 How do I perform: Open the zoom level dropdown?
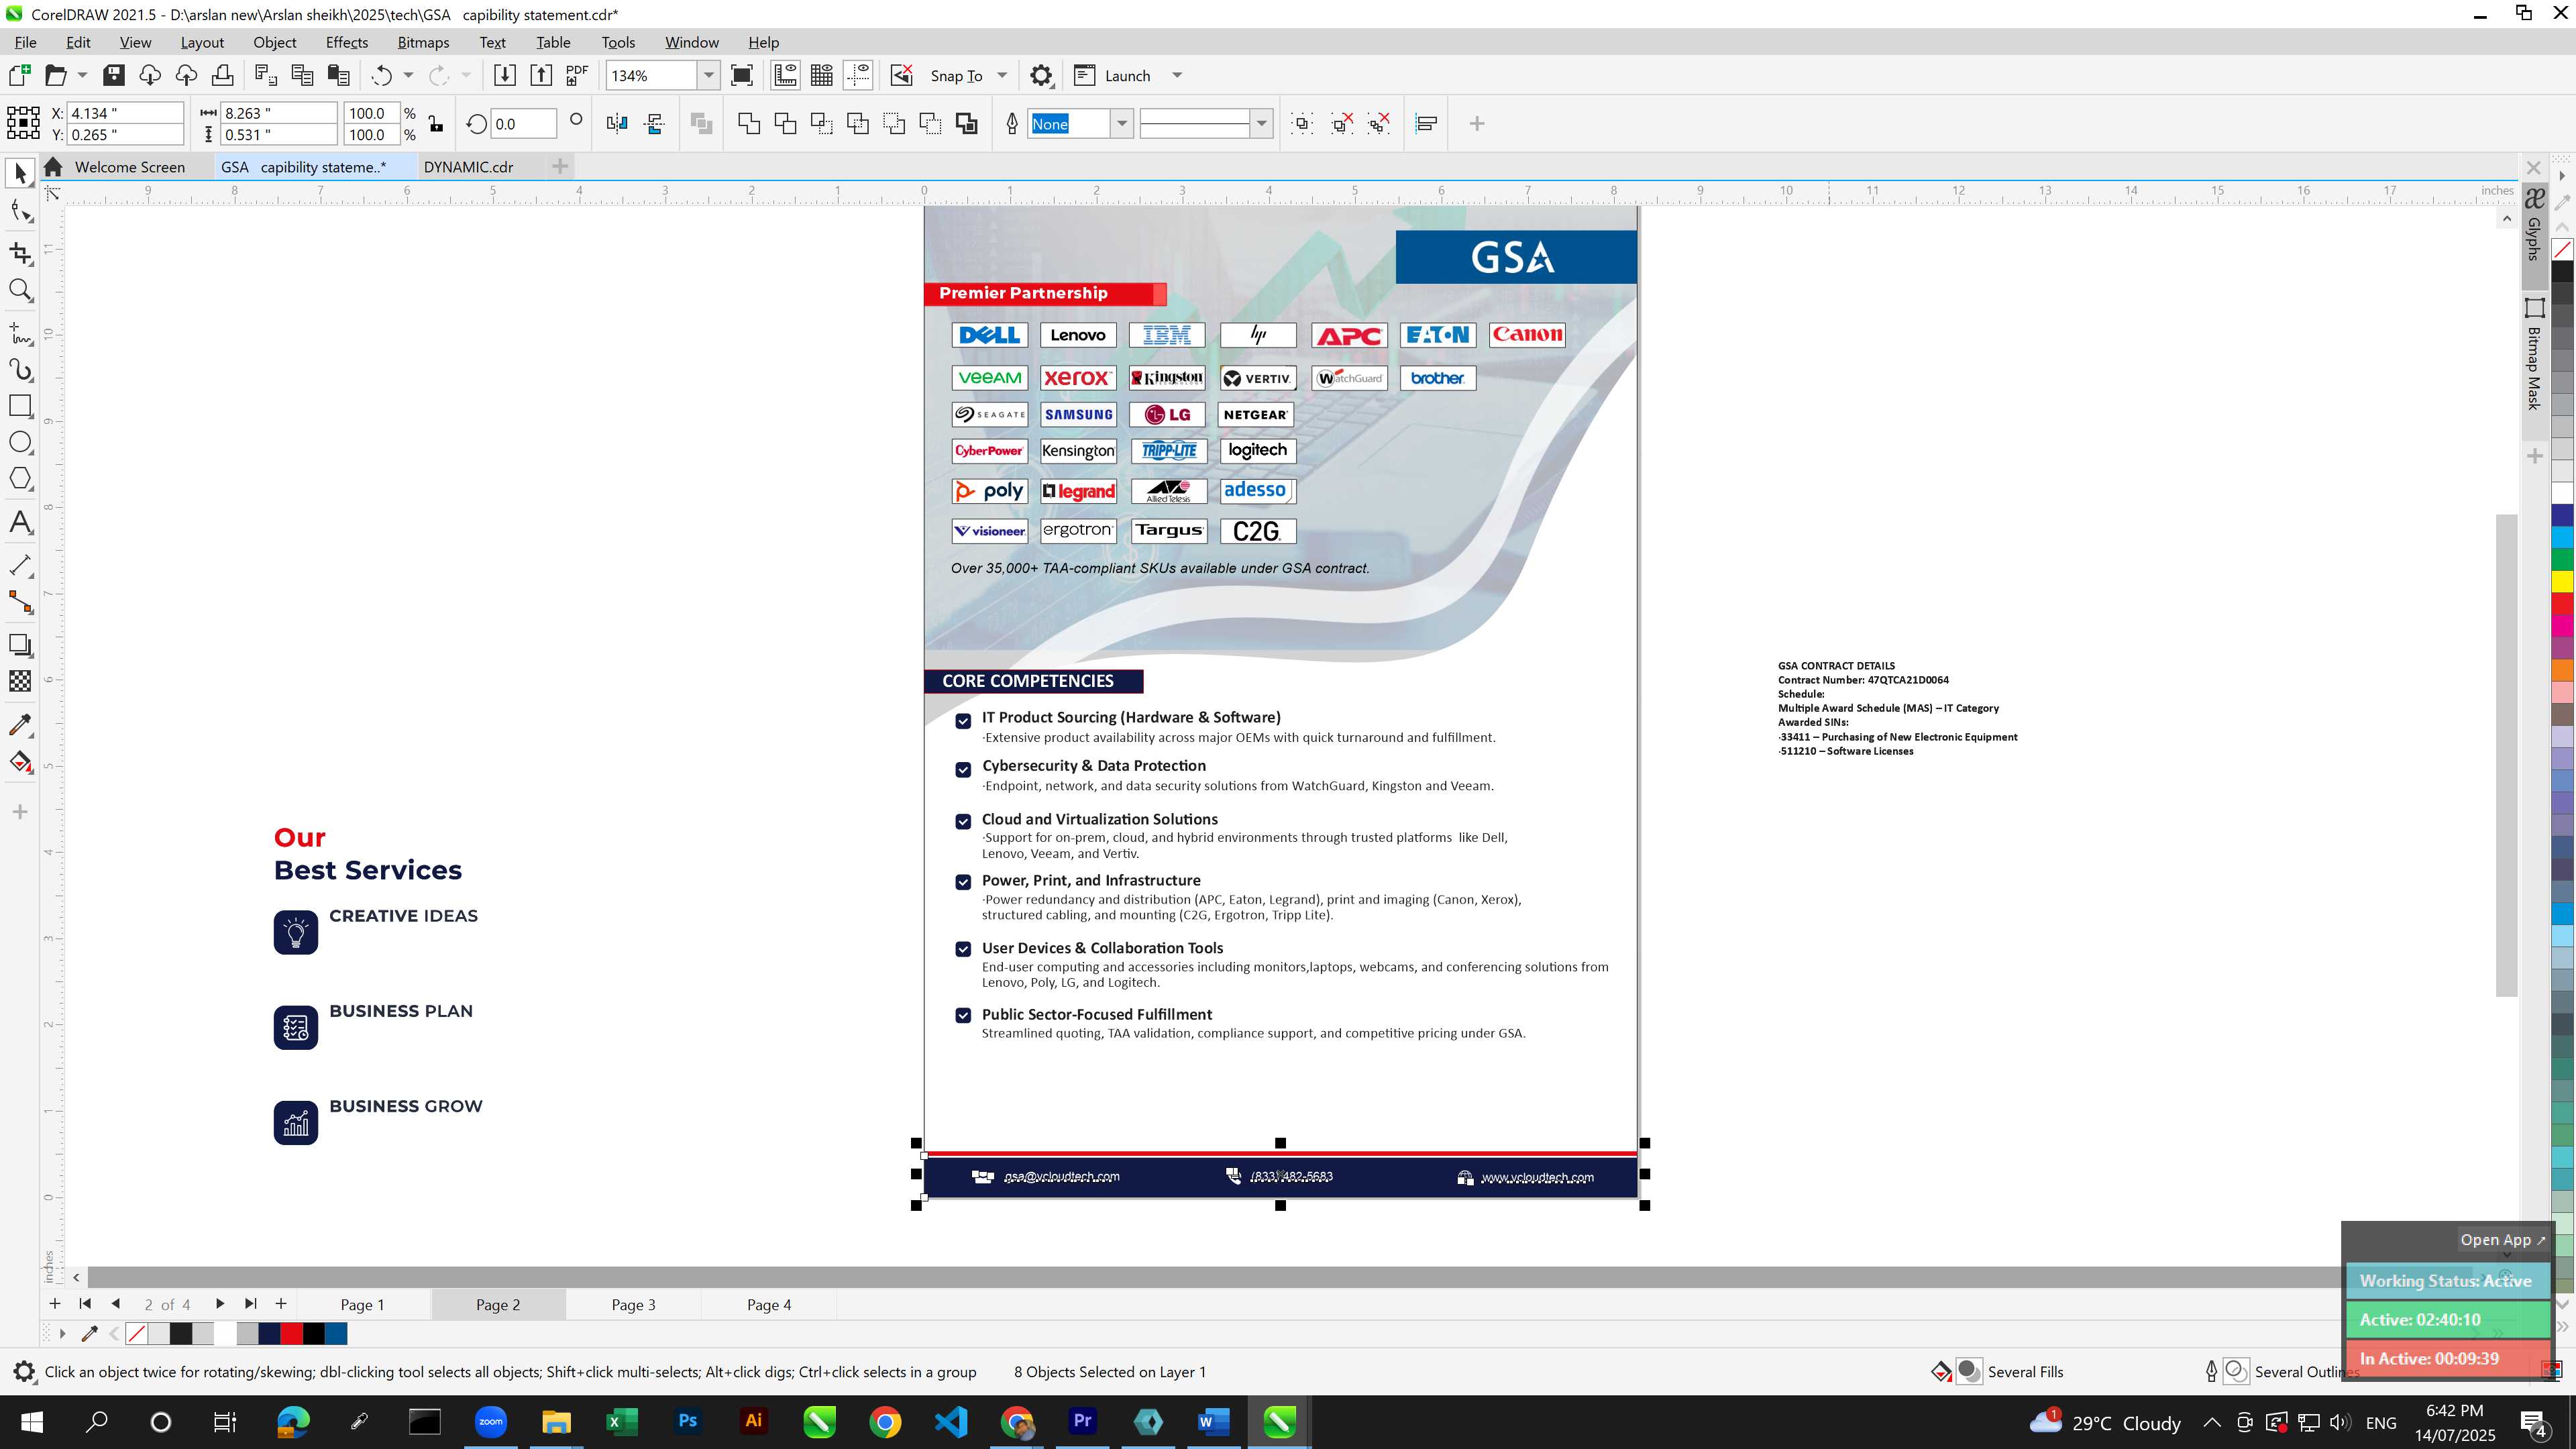tap(709, 75)
